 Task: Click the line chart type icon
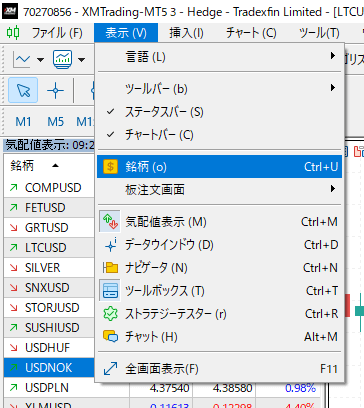point(22,59)
